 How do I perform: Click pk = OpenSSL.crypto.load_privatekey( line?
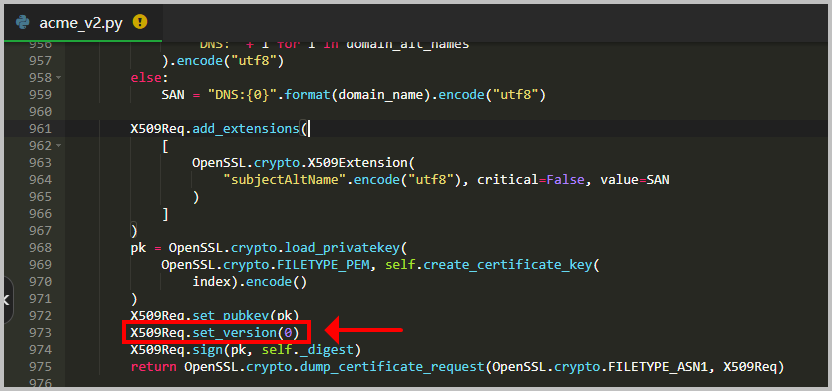268,248
